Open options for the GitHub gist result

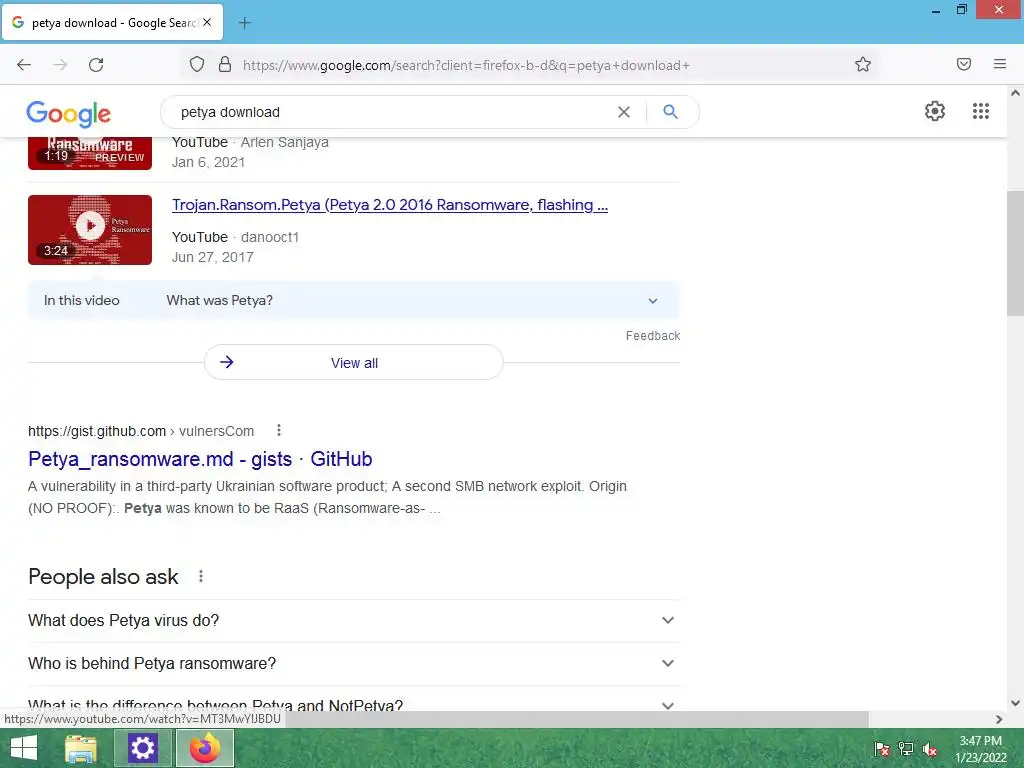point(279,430)
